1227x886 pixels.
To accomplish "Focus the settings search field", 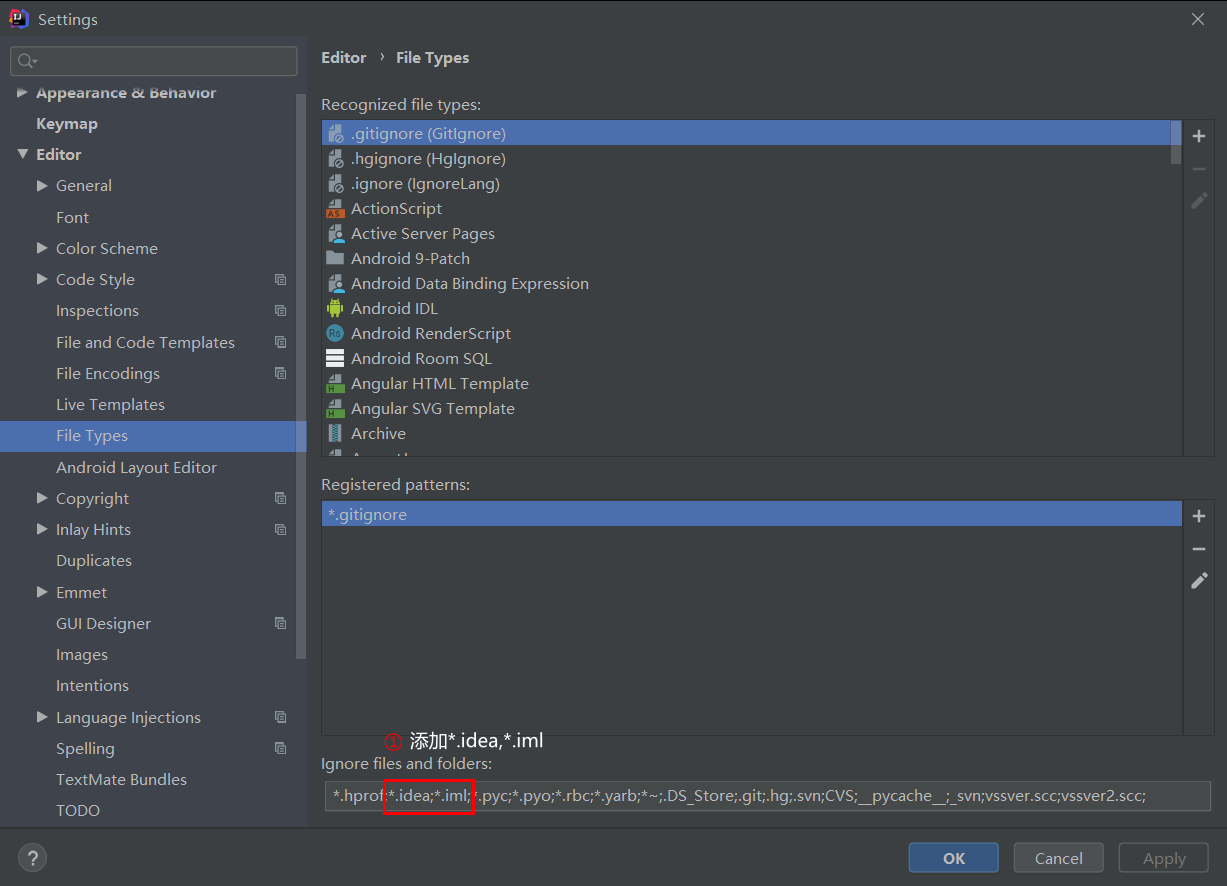I will point(154,61).
